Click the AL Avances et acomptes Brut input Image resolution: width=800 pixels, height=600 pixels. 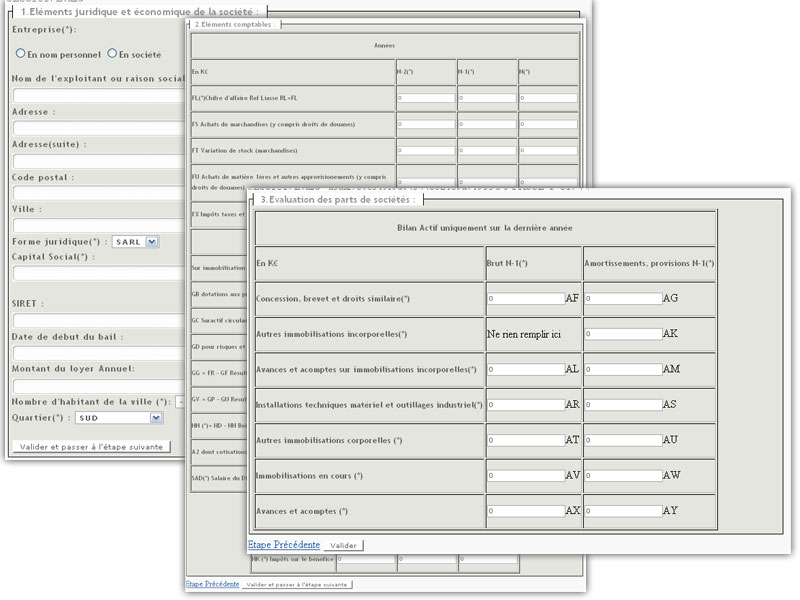pos(526,369)
